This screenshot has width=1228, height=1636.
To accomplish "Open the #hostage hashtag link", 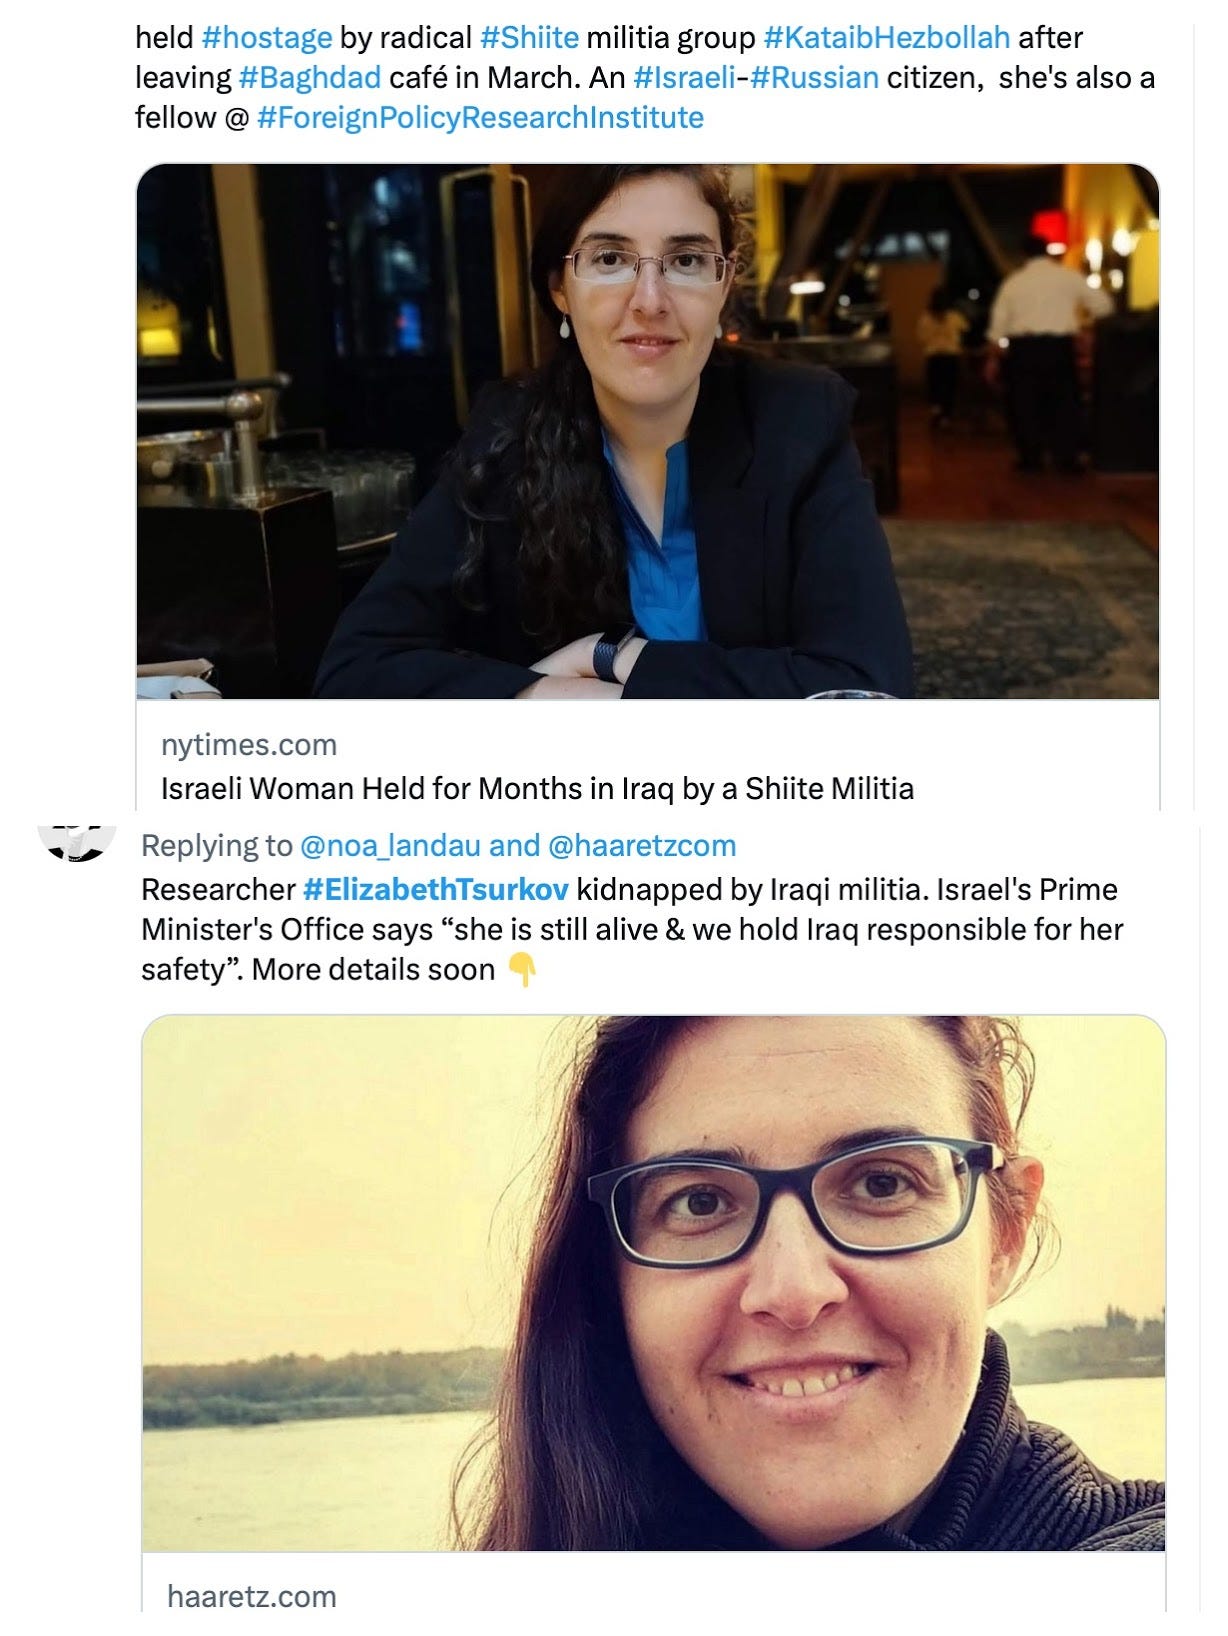I will [x=267, y=39].
